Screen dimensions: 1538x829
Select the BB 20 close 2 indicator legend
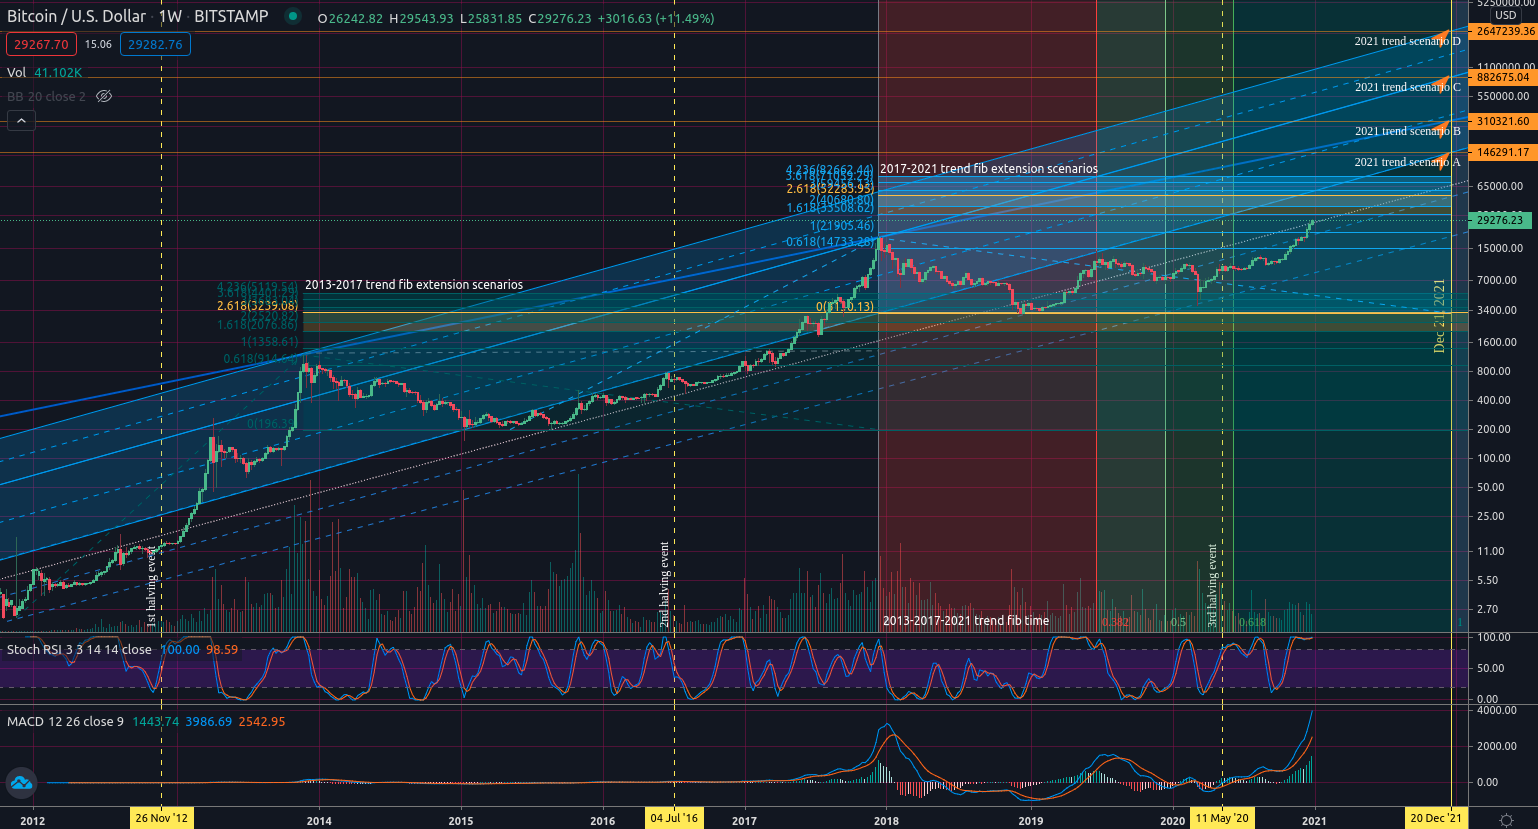point(47,97)
